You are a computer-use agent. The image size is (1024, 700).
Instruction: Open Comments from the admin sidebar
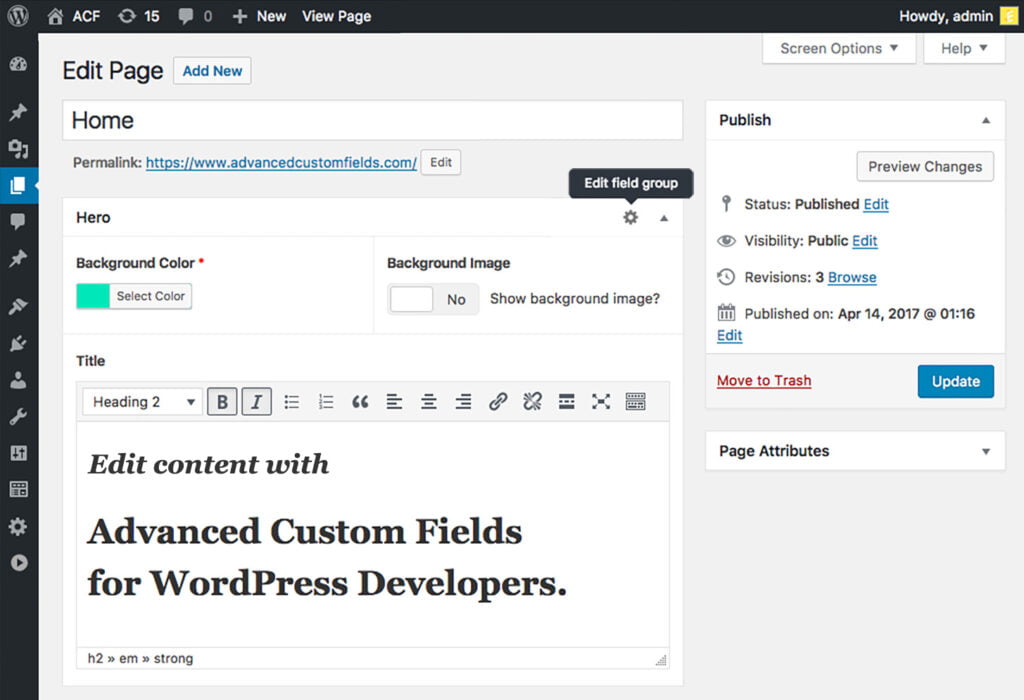tap(19, 222)
